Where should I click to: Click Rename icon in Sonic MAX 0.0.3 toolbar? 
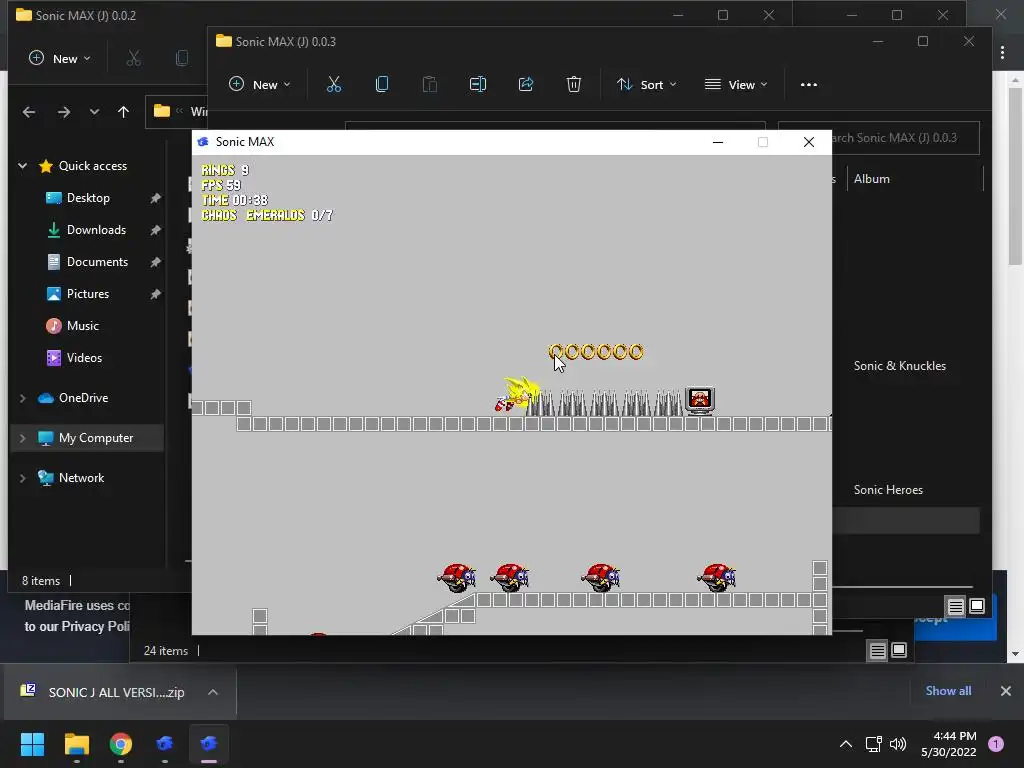click(478, 84)
